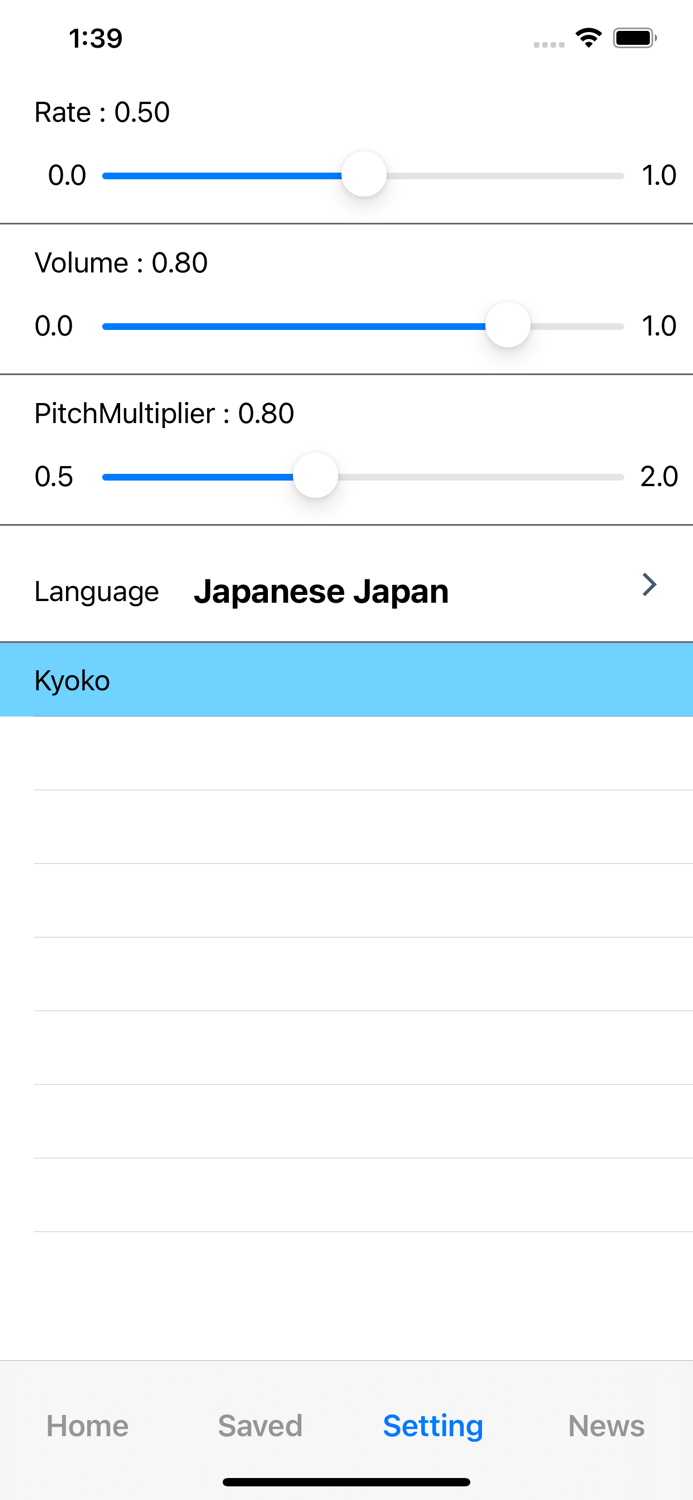The height and width of the screenshot is (1500, 693).
Task: Click the Rate slider thumb
Action: click(x=364, y=175)
